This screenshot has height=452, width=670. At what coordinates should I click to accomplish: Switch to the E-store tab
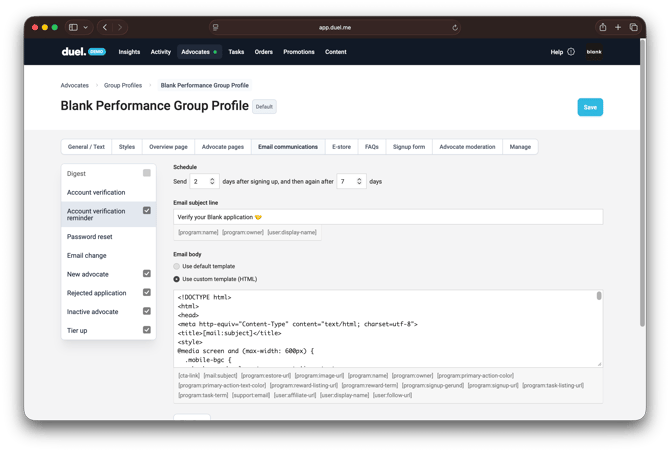341,147
